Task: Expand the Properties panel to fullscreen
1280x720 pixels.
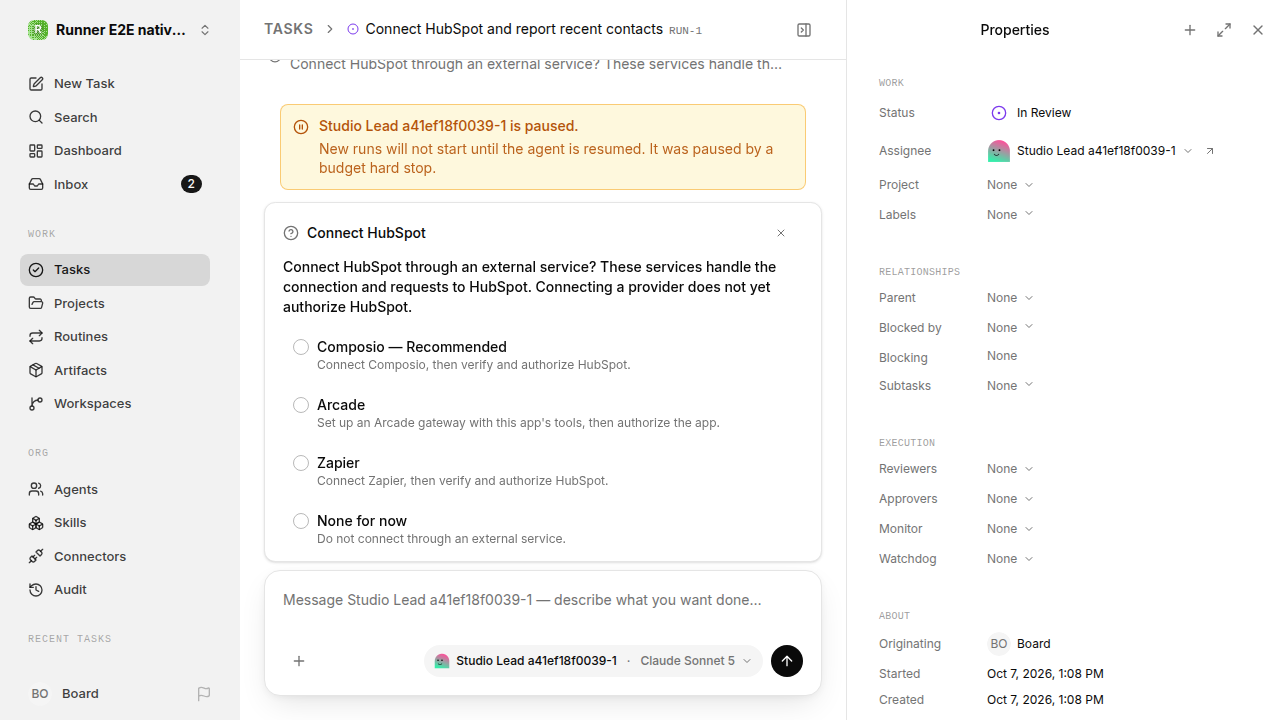Action: click(x=1224, y=30)
